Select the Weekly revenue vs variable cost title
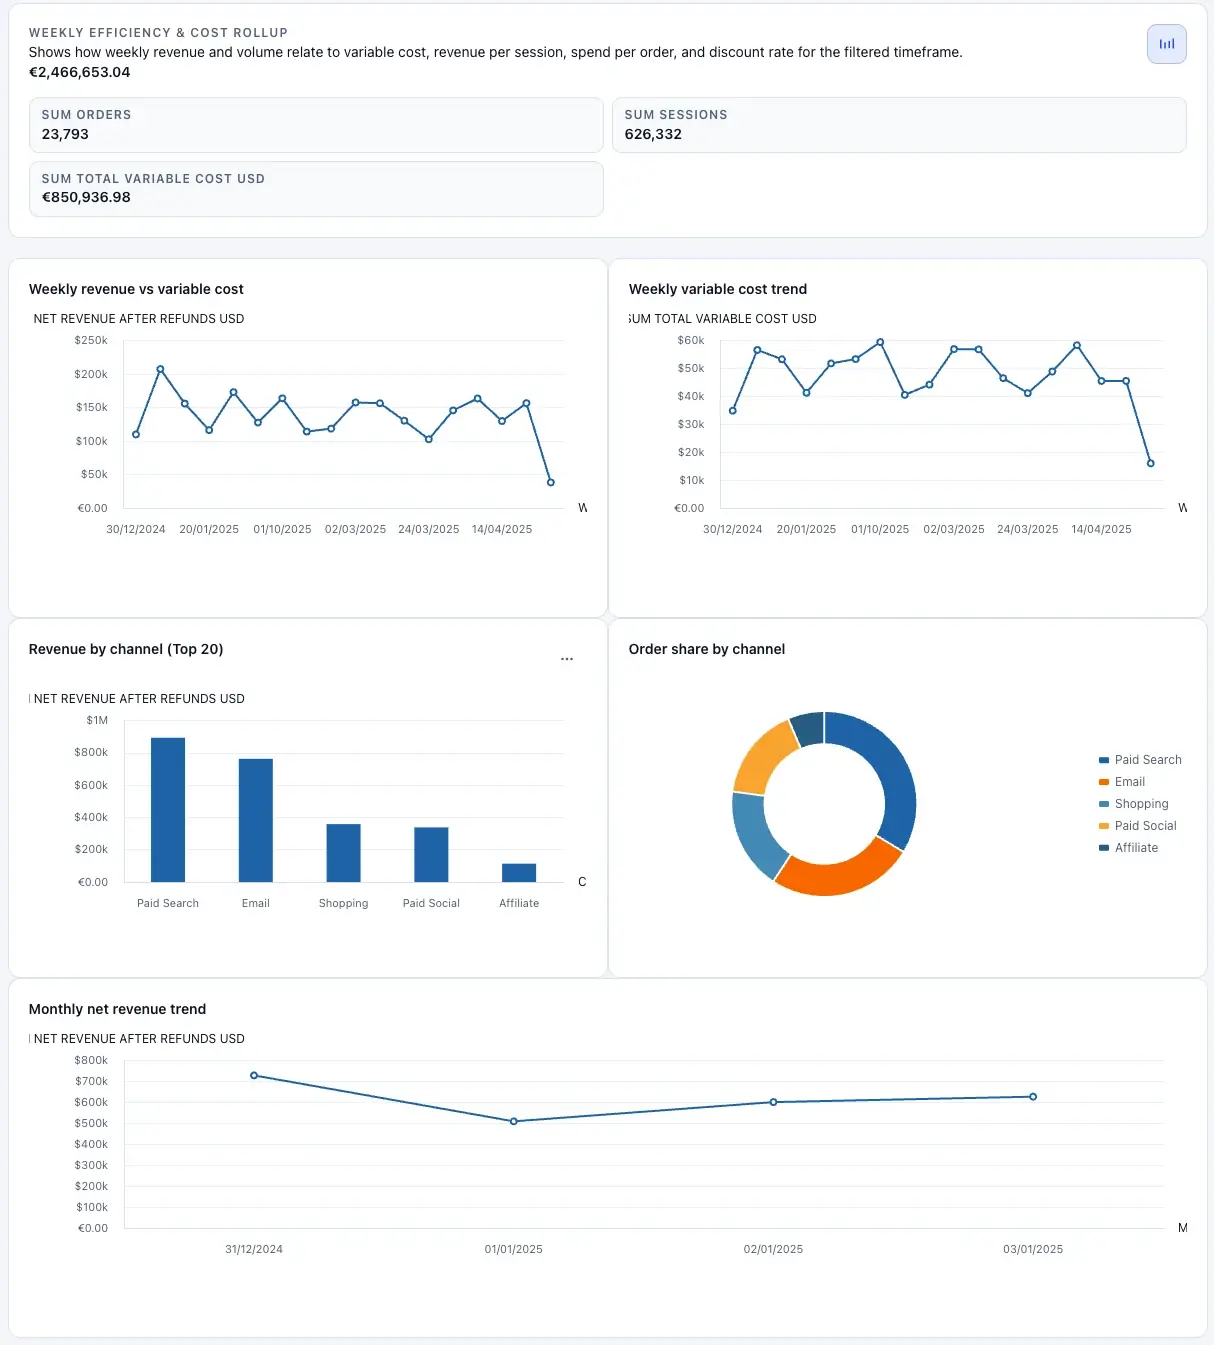 [x=136, y=289]
